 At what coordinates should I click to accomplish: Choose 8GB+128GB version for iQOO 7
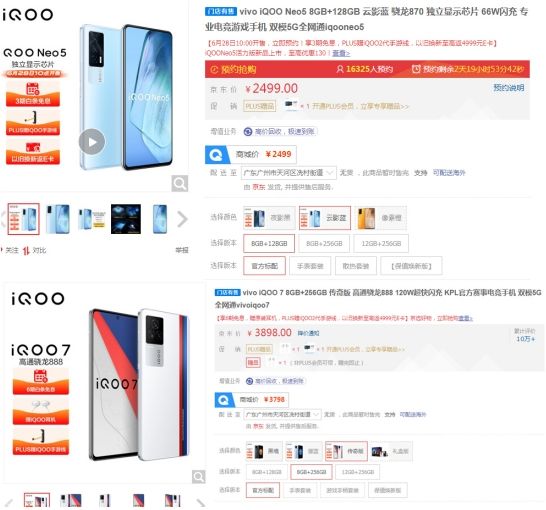(x=266, y=472)
